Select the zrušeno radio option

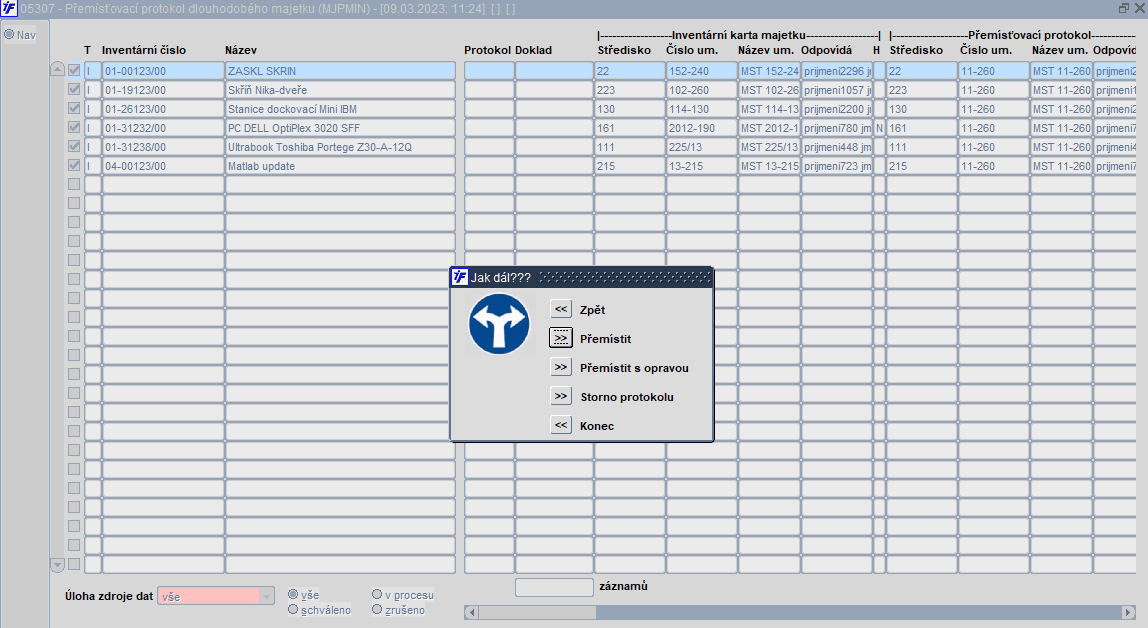point(377,609)
